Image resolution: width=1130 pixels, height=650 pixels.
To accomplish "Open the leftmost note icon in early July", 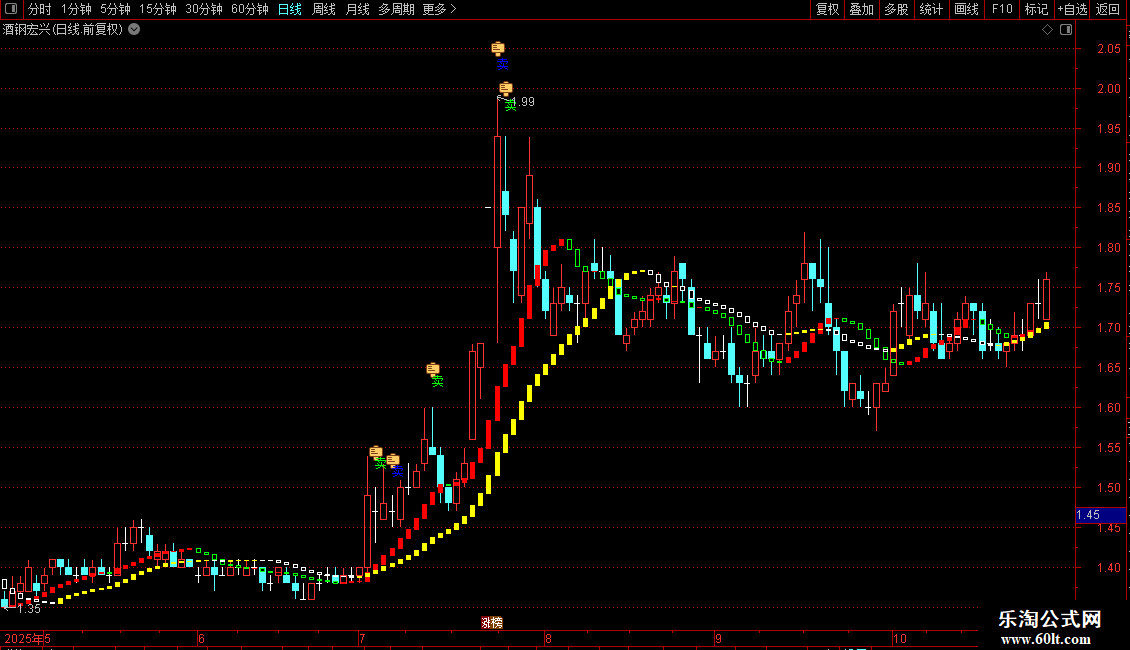I will (375, 452).
